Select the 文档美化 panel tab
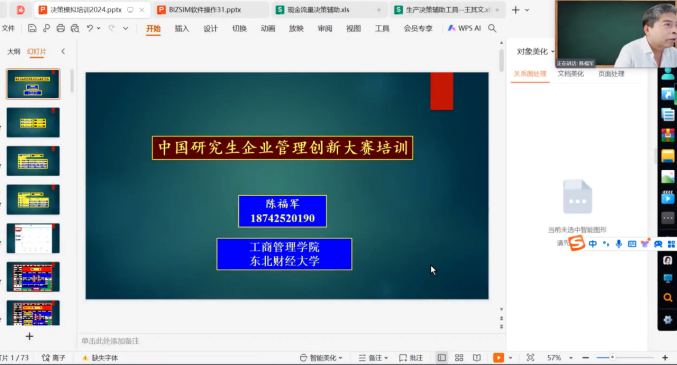 pyautogui.click(x=570, y=74)
